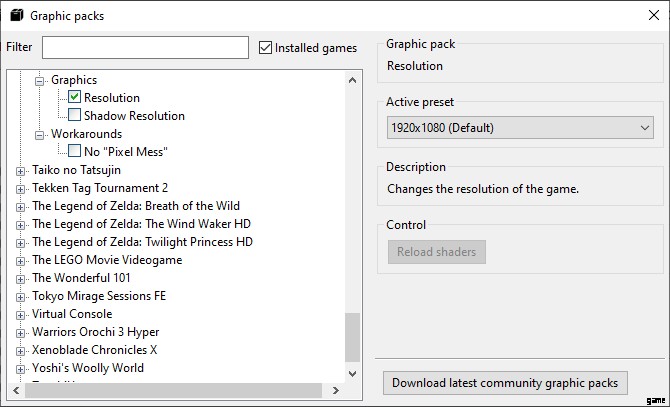This screenshot has width=670, height=407.
Task: Expand Zelda: Breath of the Wild node
Action: 20,207
